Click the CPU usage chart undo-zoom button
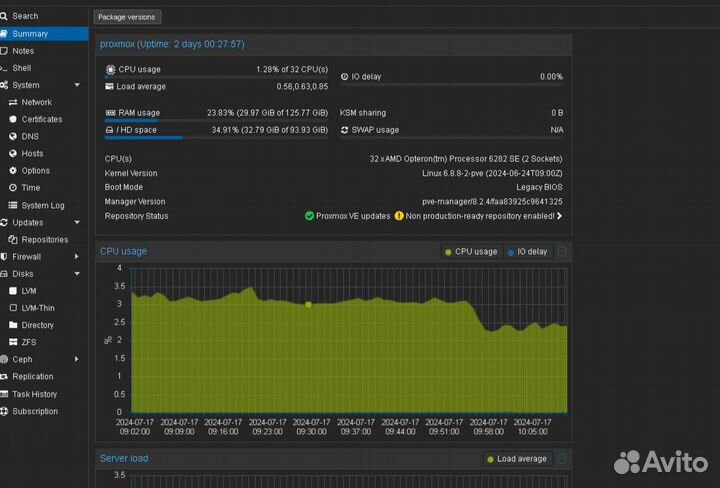 tap(562, 252)
